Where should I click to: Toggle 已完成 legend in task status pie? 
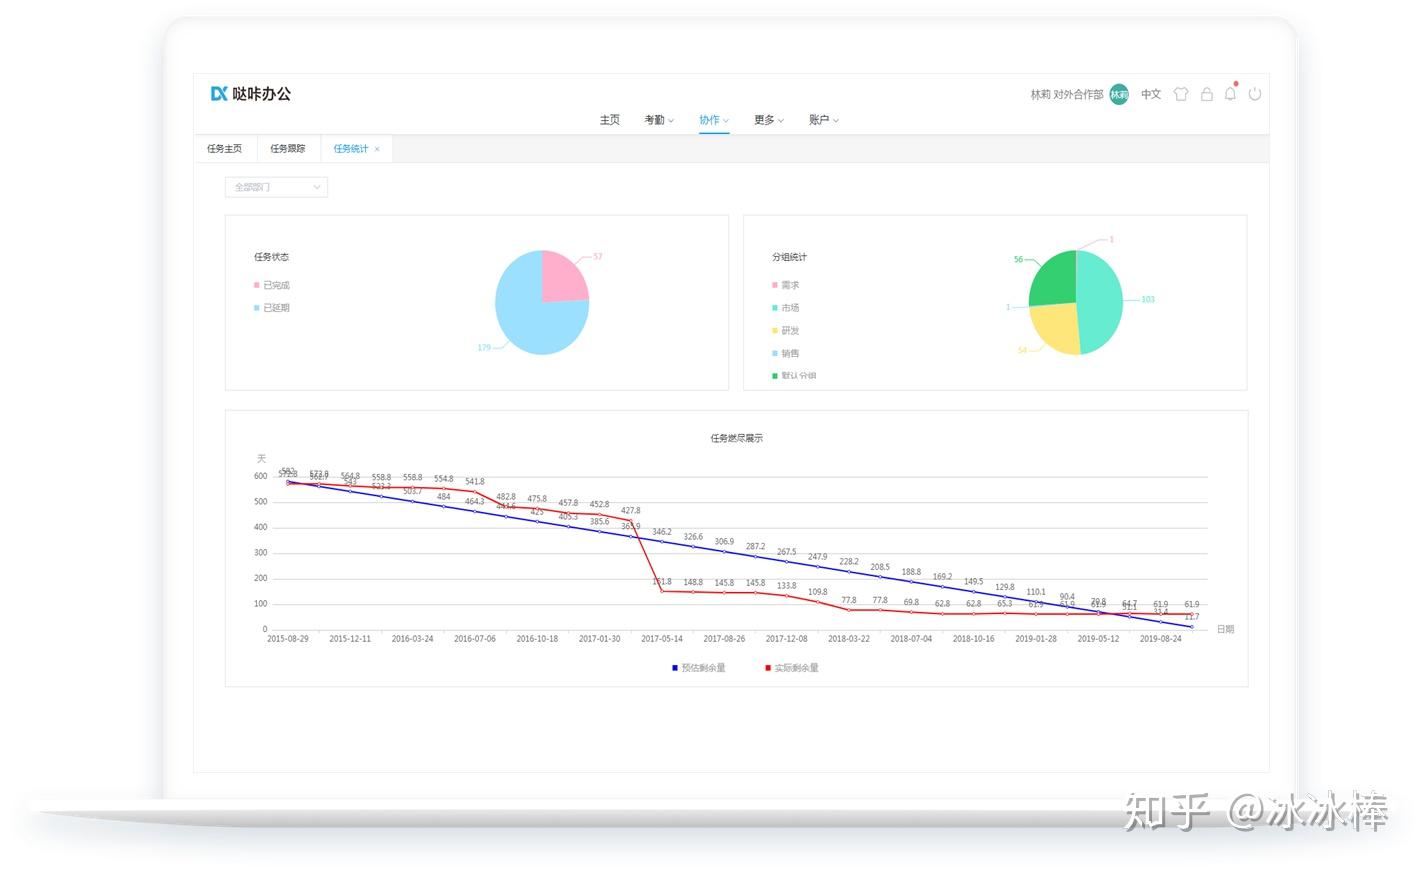click(272, 285)
